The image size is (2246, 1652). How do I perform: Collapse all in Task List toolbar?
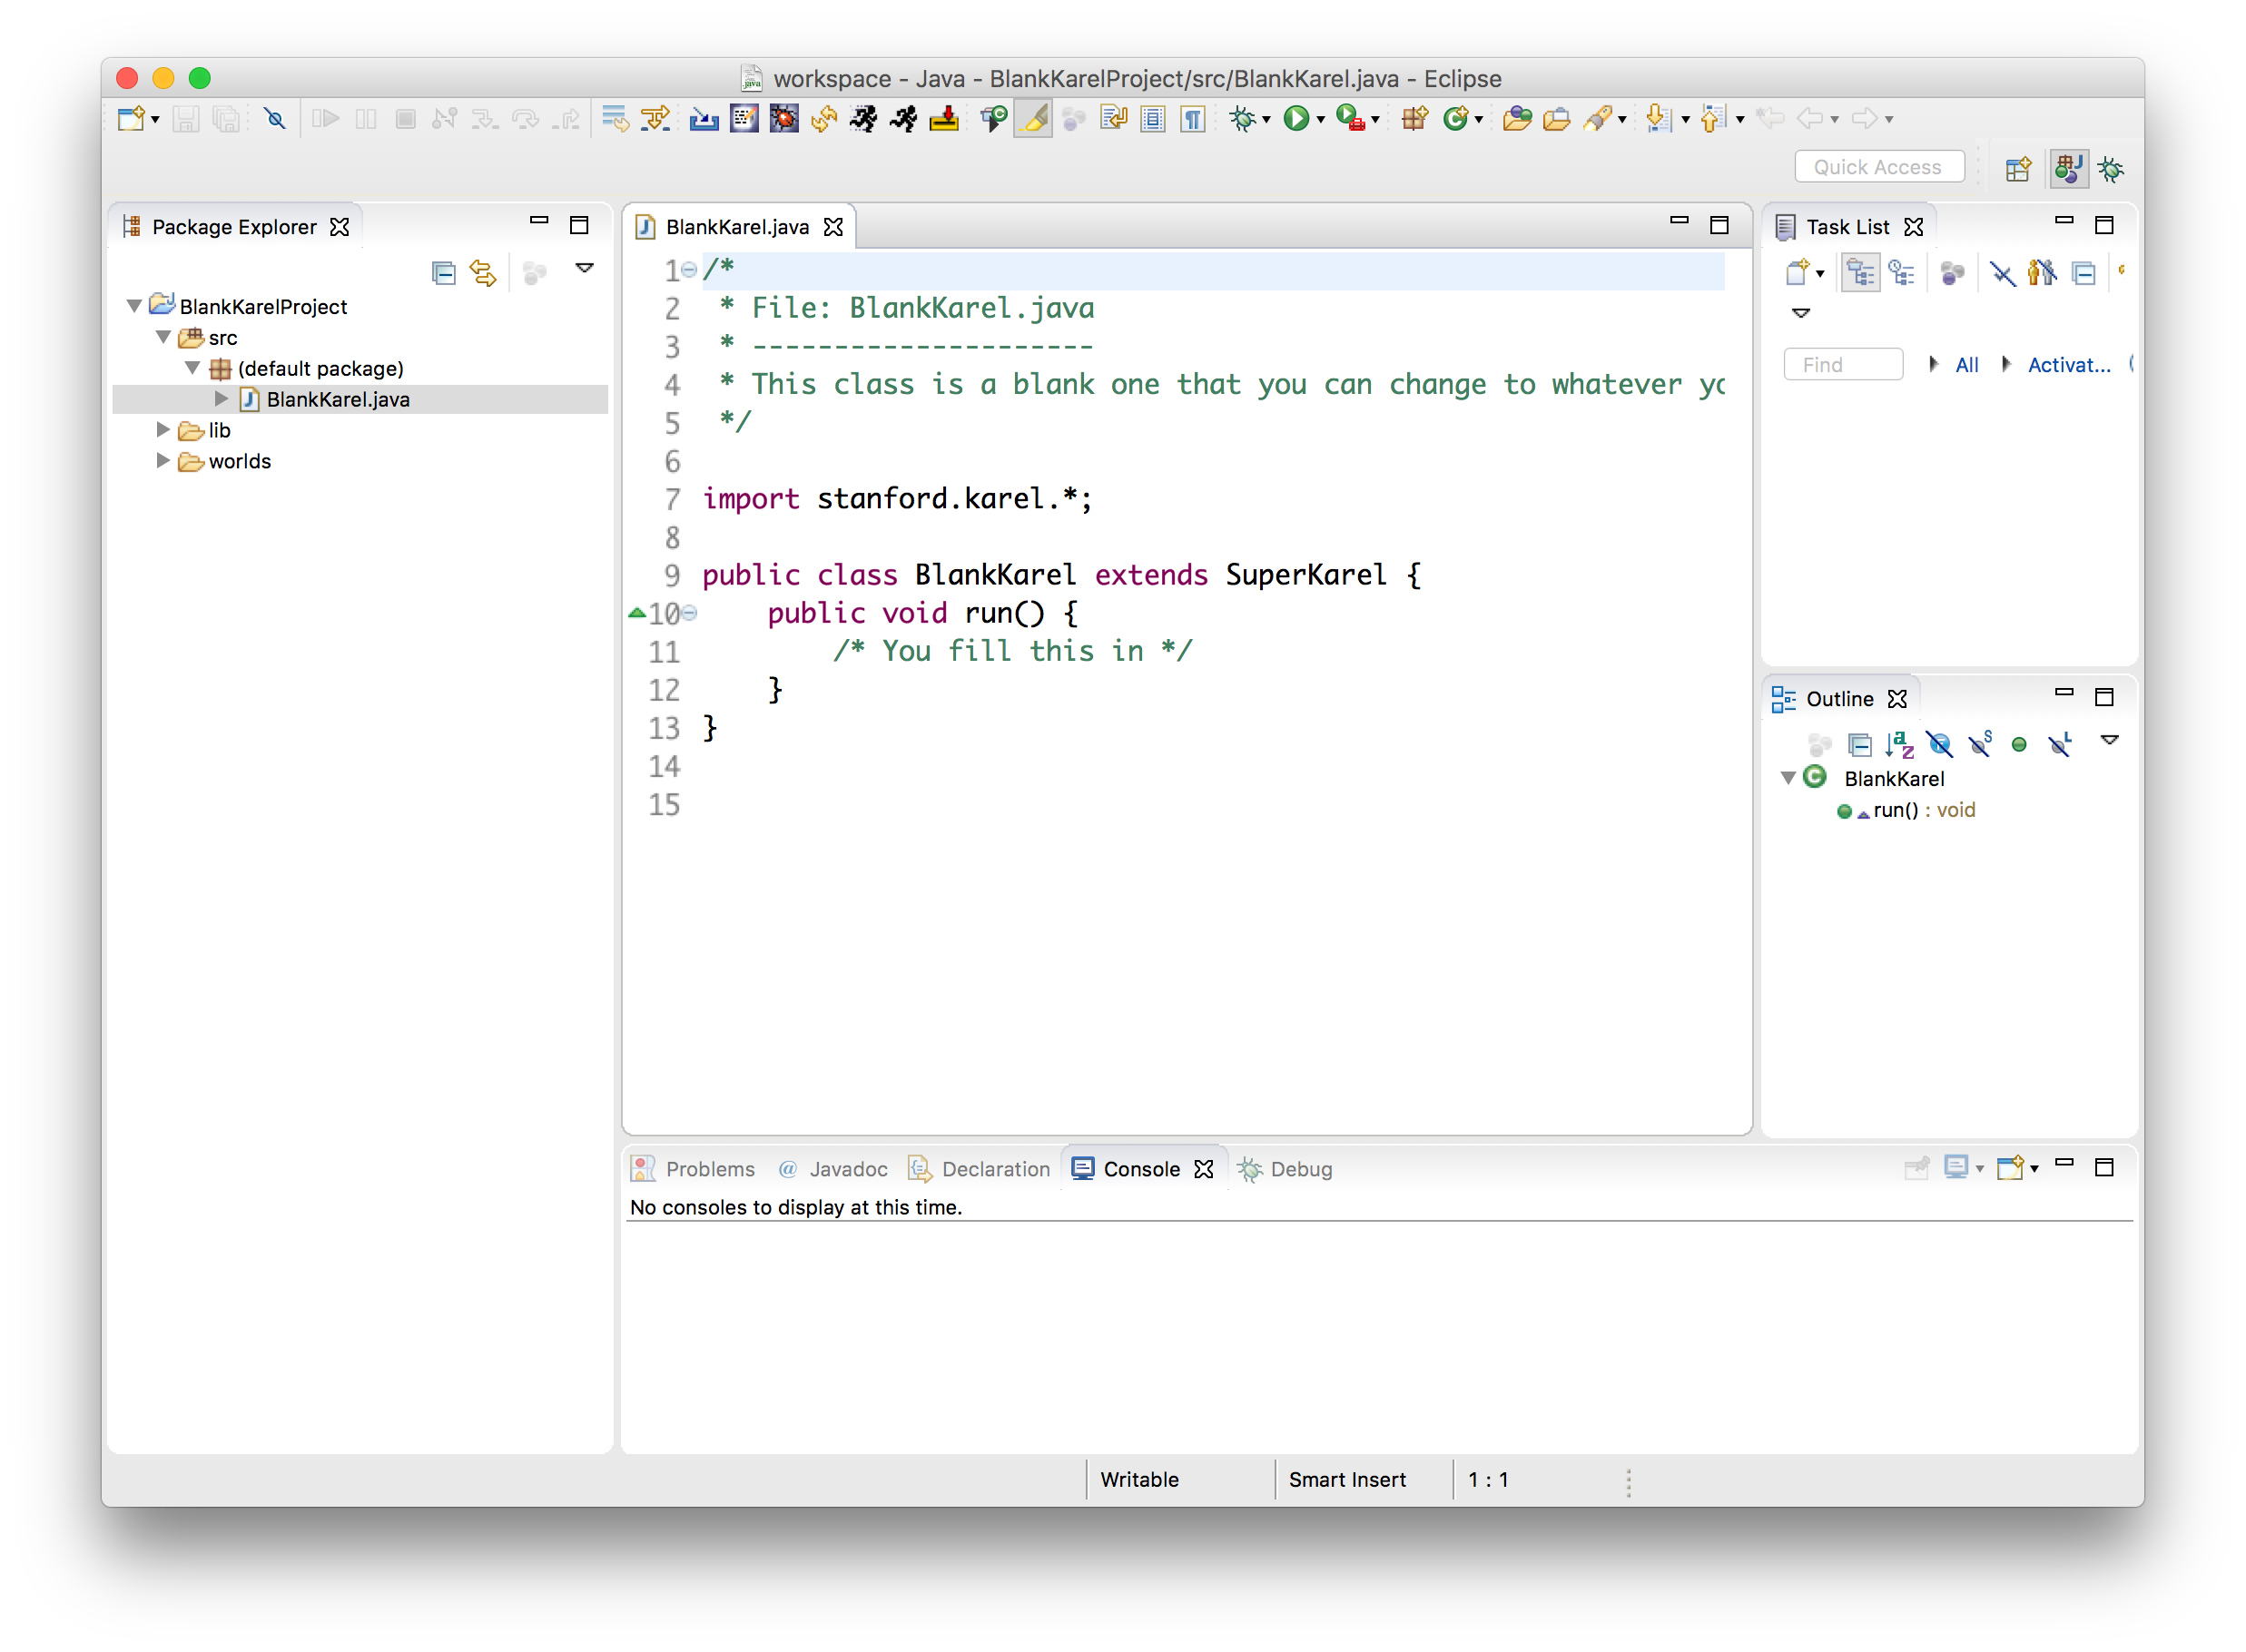2083,272
